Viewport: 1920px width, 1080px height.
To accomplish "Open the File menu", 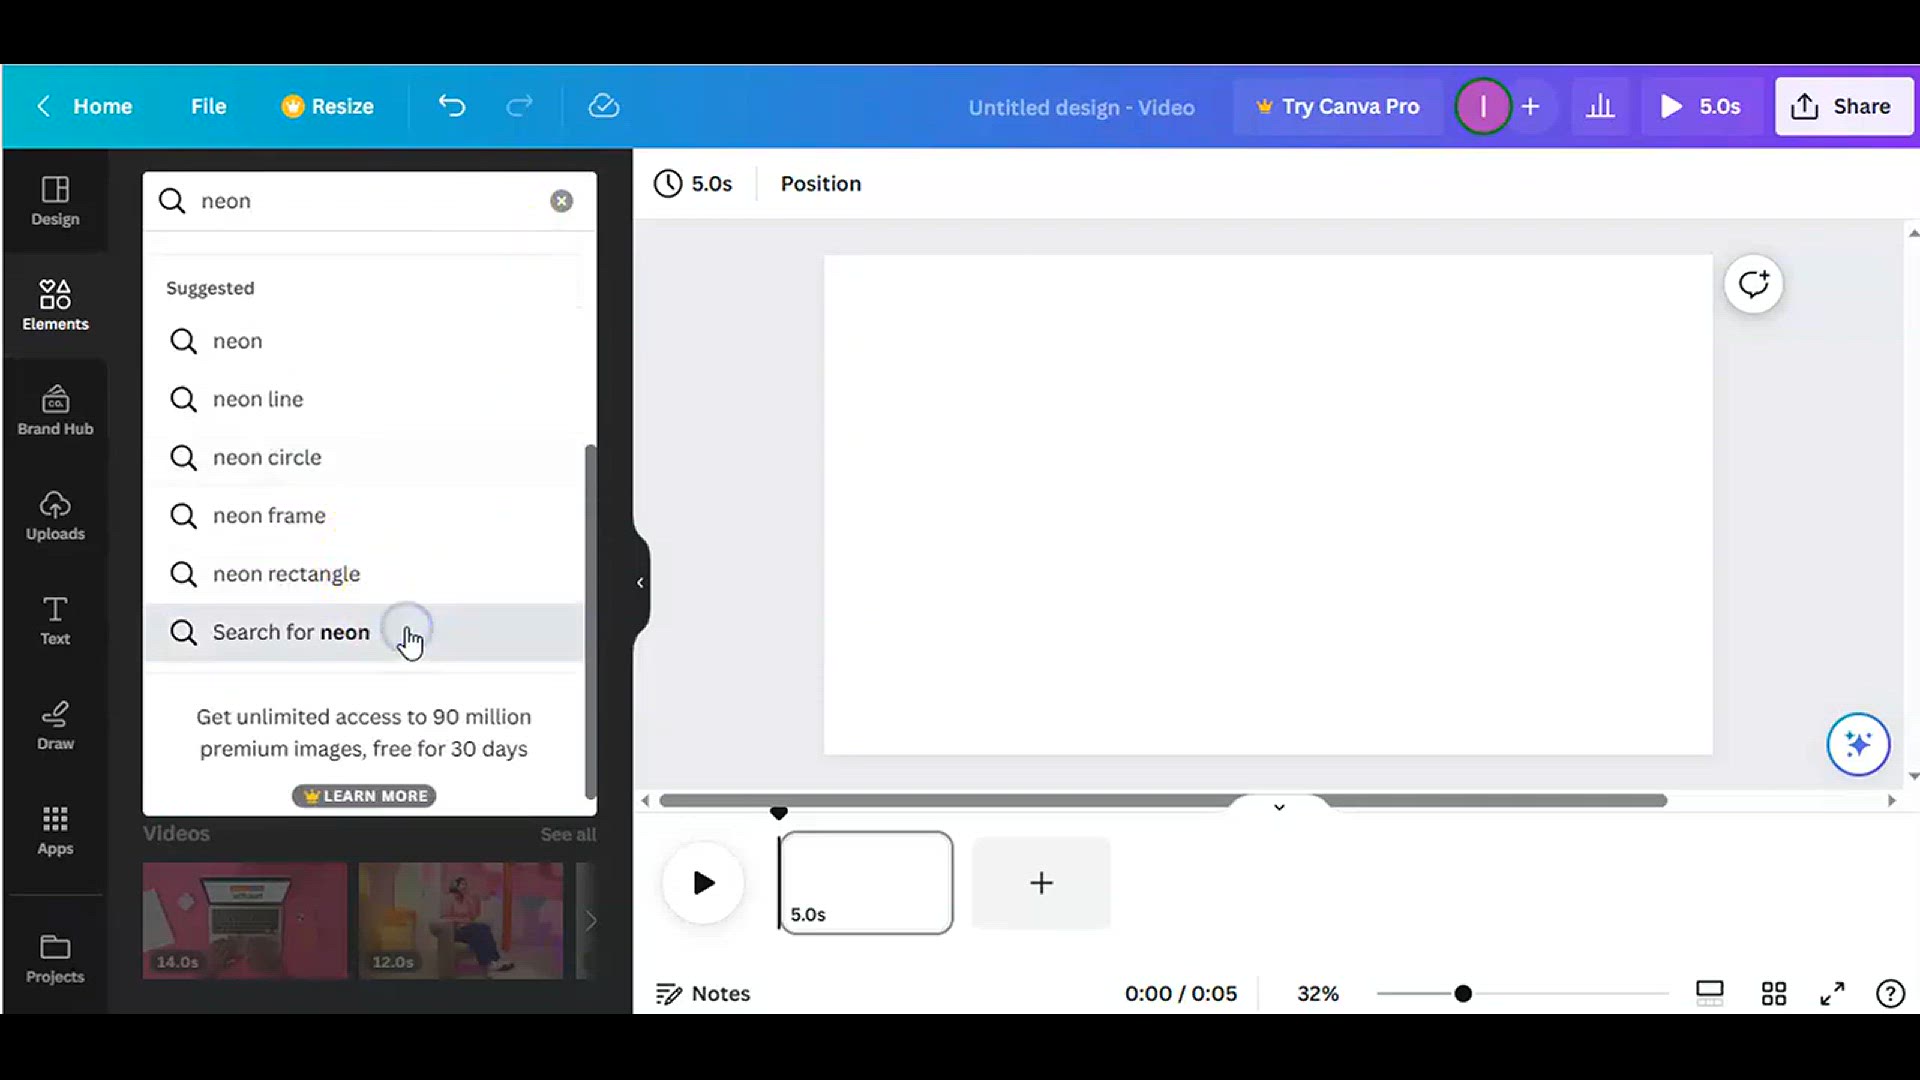I will click(209, 106).
